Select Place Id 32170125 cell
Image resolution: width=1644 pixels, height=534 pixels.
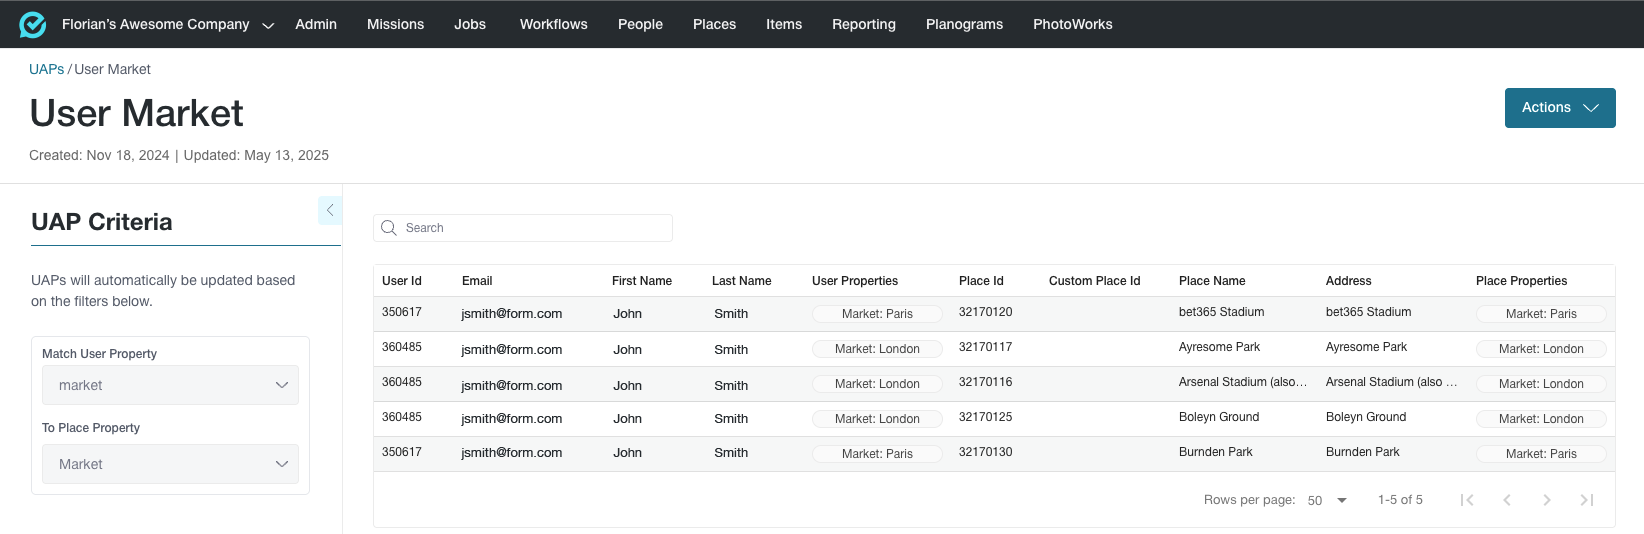(x=985, y=417)
